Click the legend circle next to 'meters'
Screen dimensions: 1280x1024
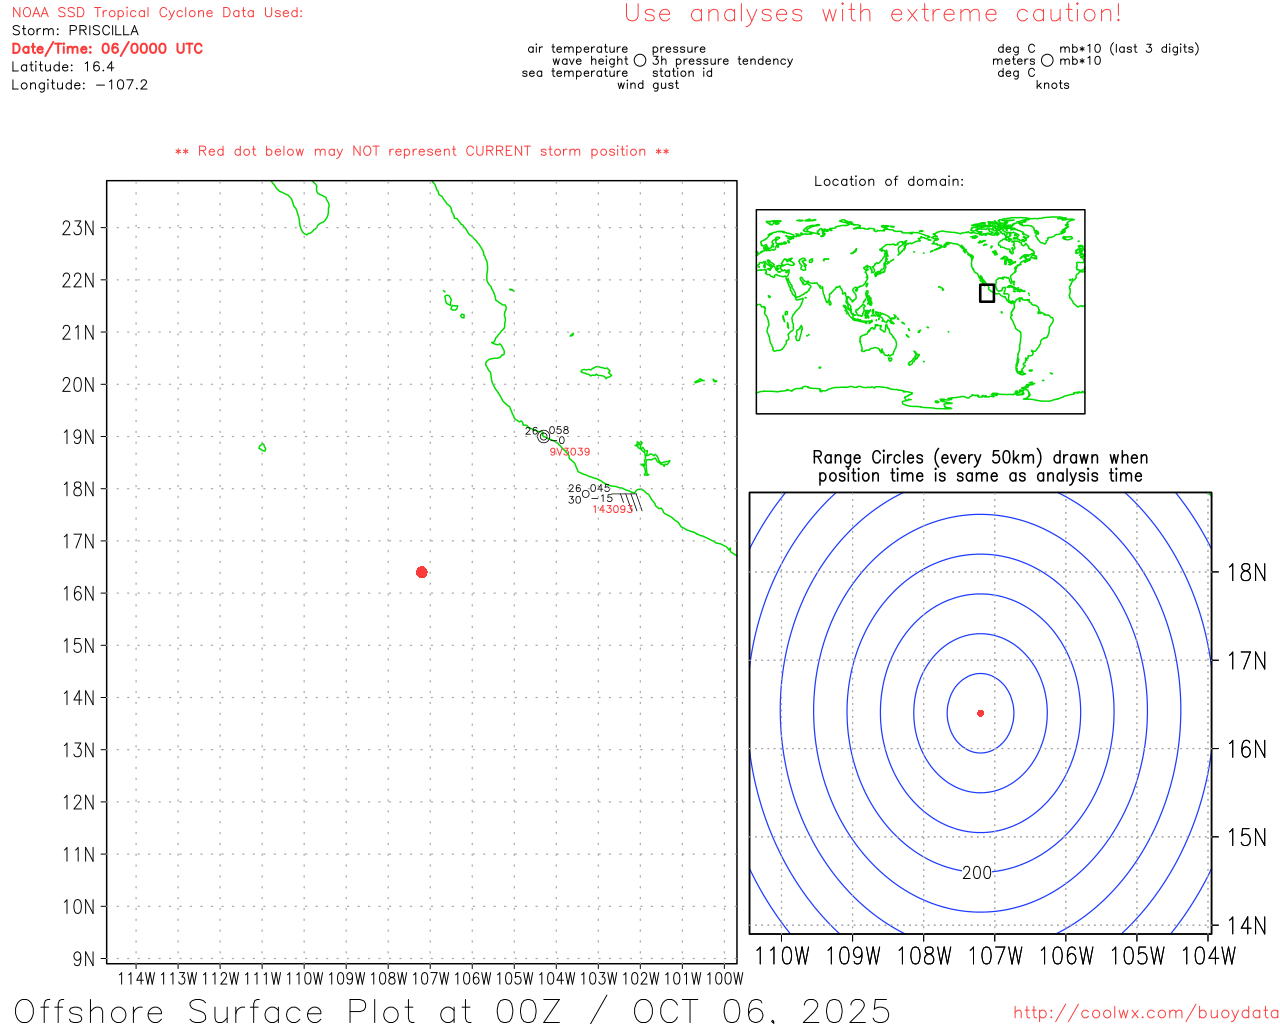point(1047,61)
